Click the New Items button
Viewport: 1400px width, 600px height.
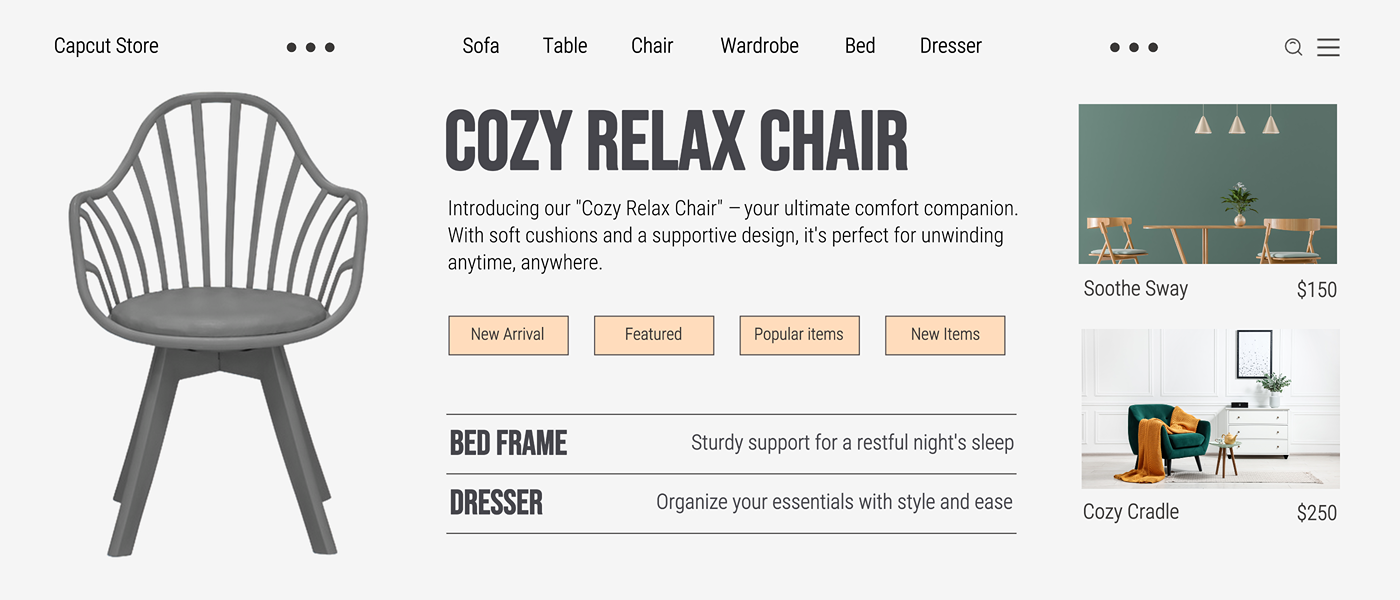coord(945,335)
